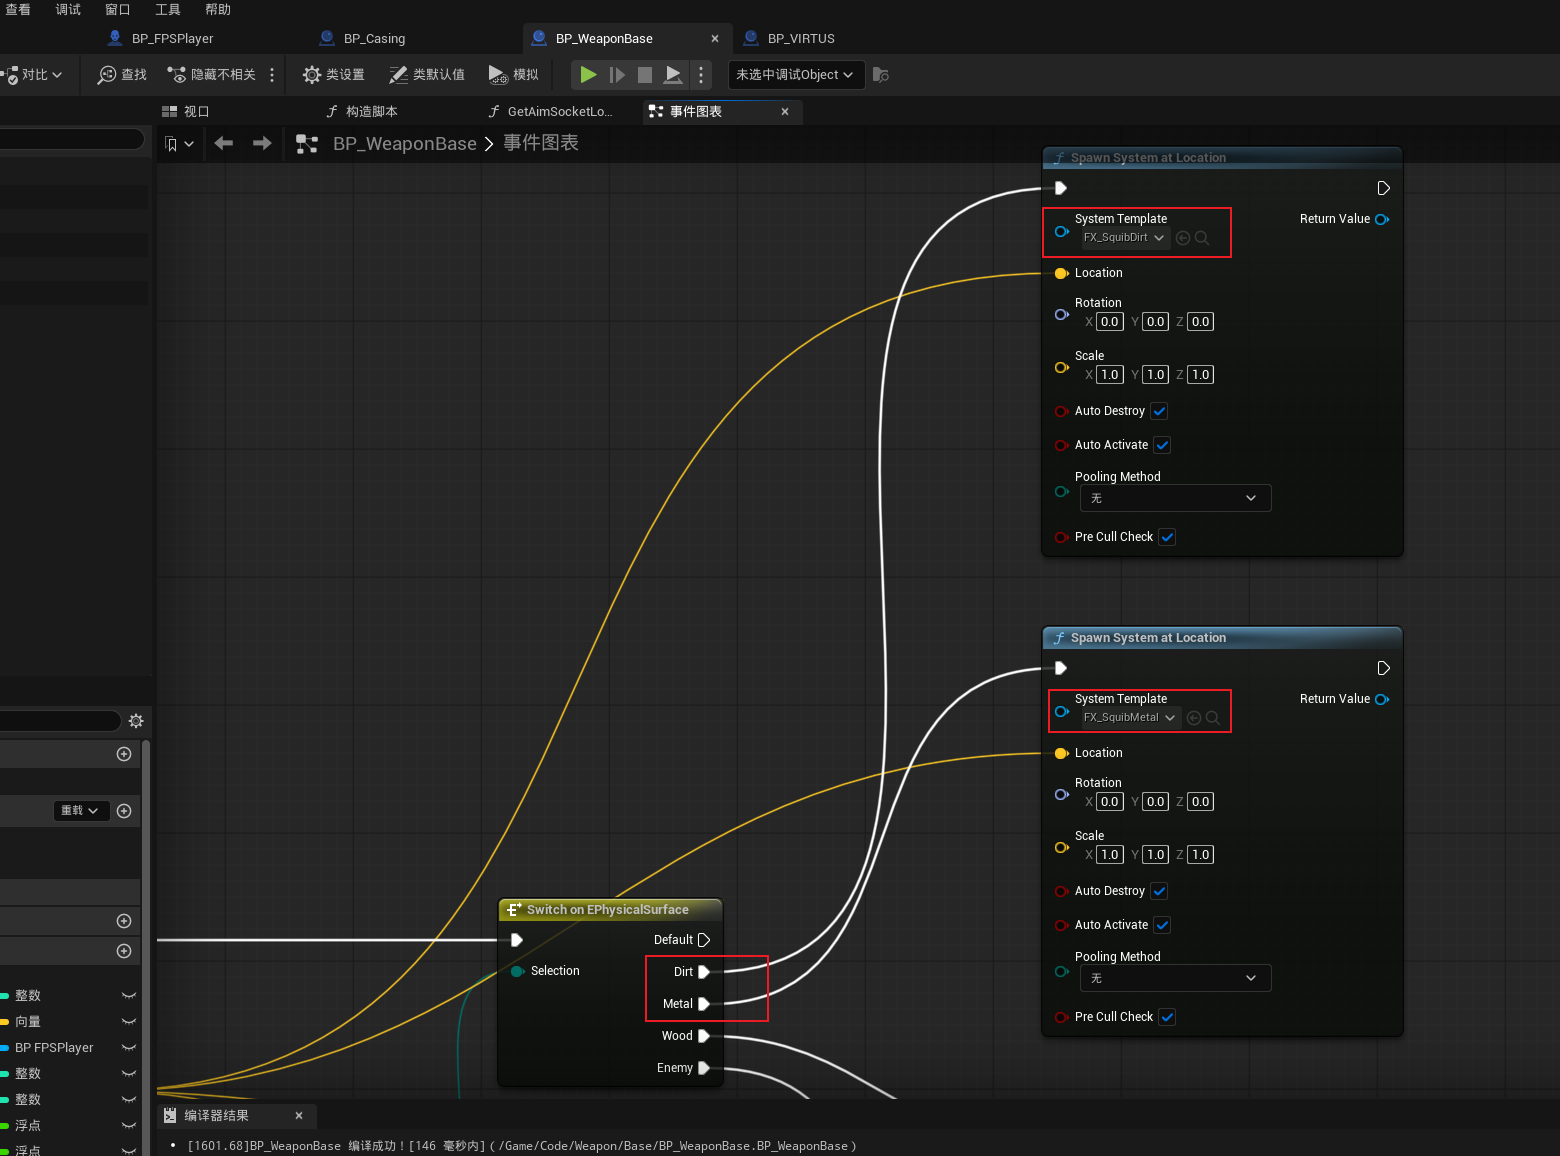This screenshot has height=1156, width=1560.
Task: Navigate back with left arrow
Action: pyautogui.click(x=224, y=143)
